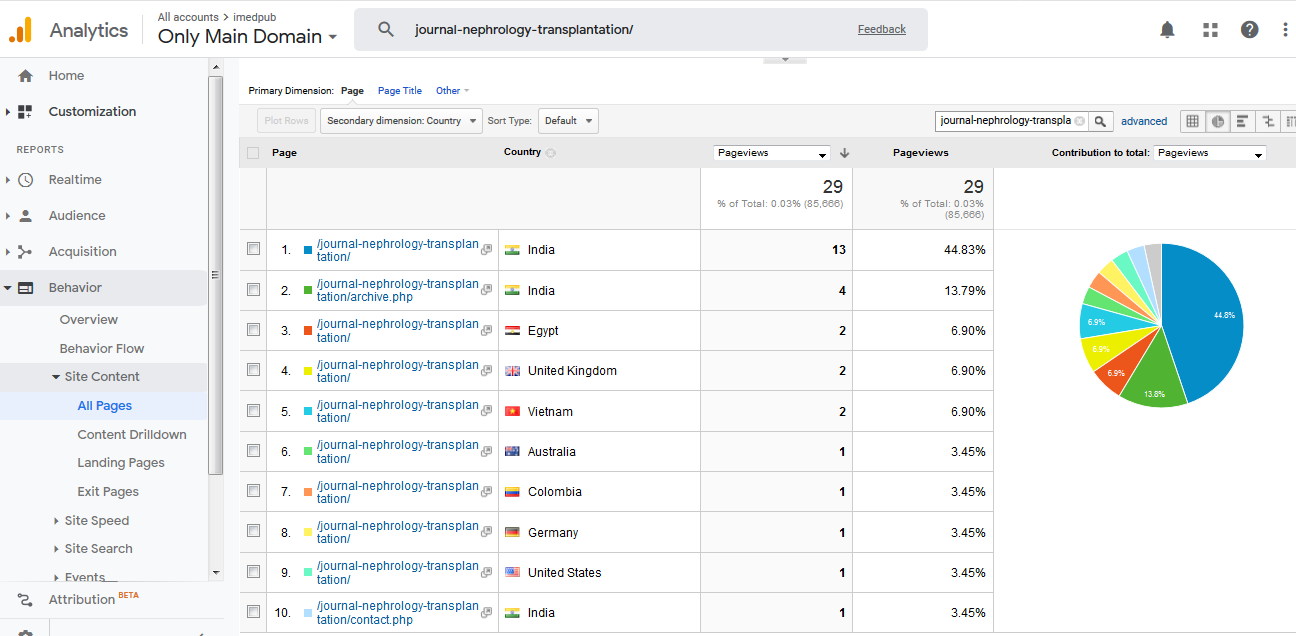Click the help question mark icon
This screenshot has width=1296, height=636.
pos(1249,30)
